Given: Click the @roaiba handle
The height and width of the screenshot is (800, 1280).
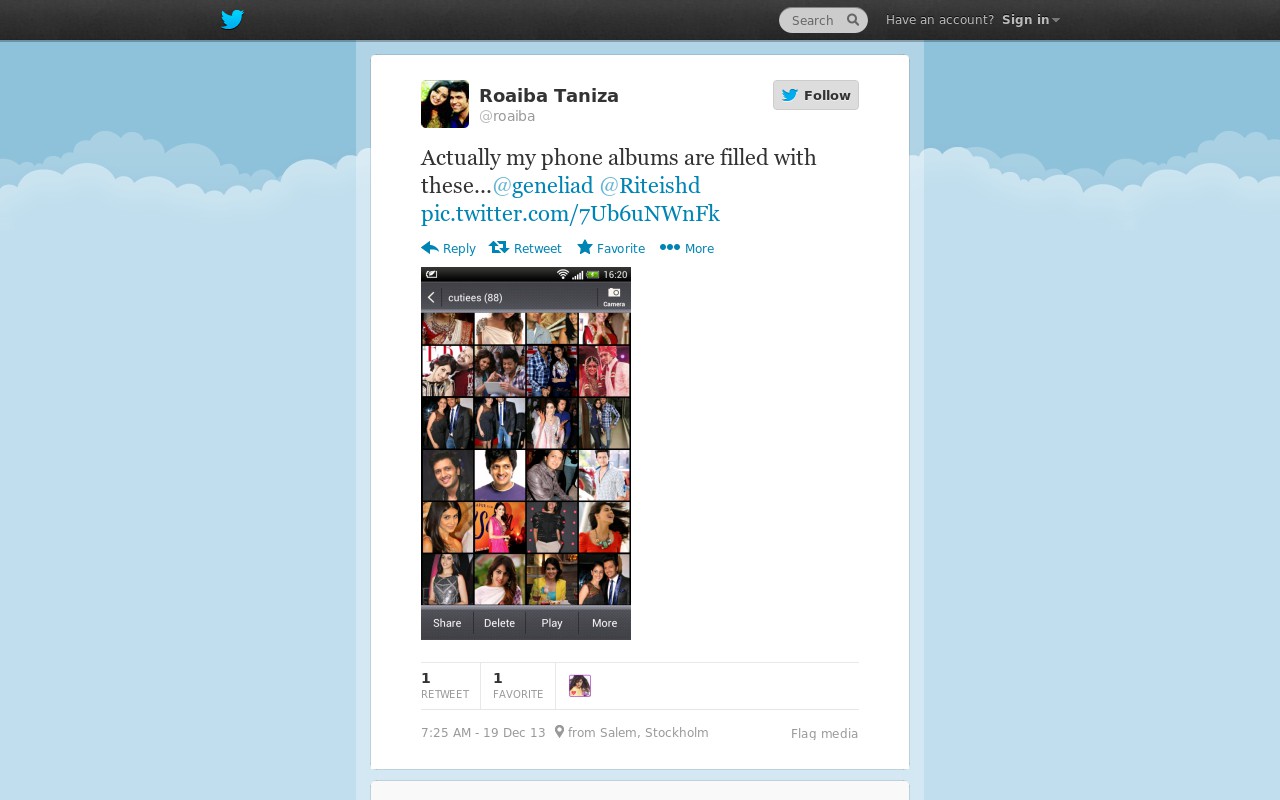Looking at the screenshot, I should pos(507,117).
